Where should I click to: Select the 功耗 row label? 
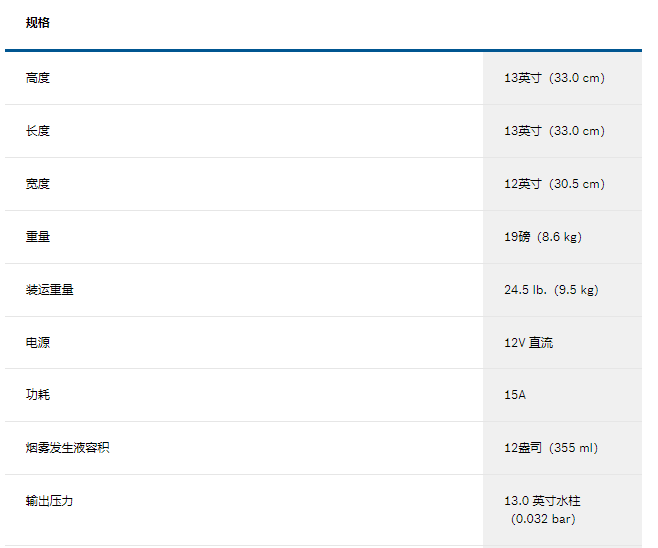(x=38, y=395)
